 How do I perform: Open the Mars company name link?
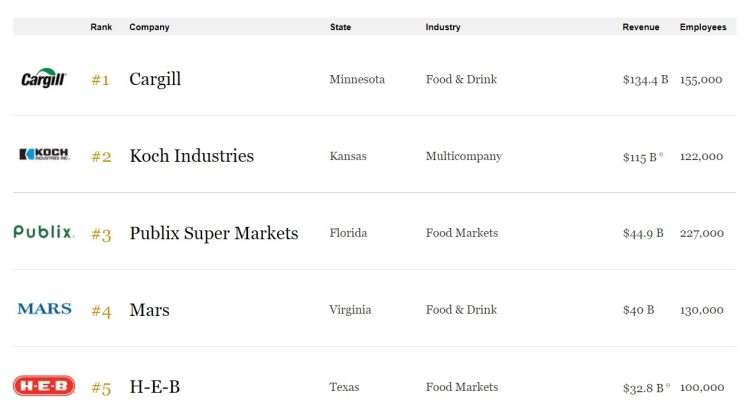click(x=149, y=310)
